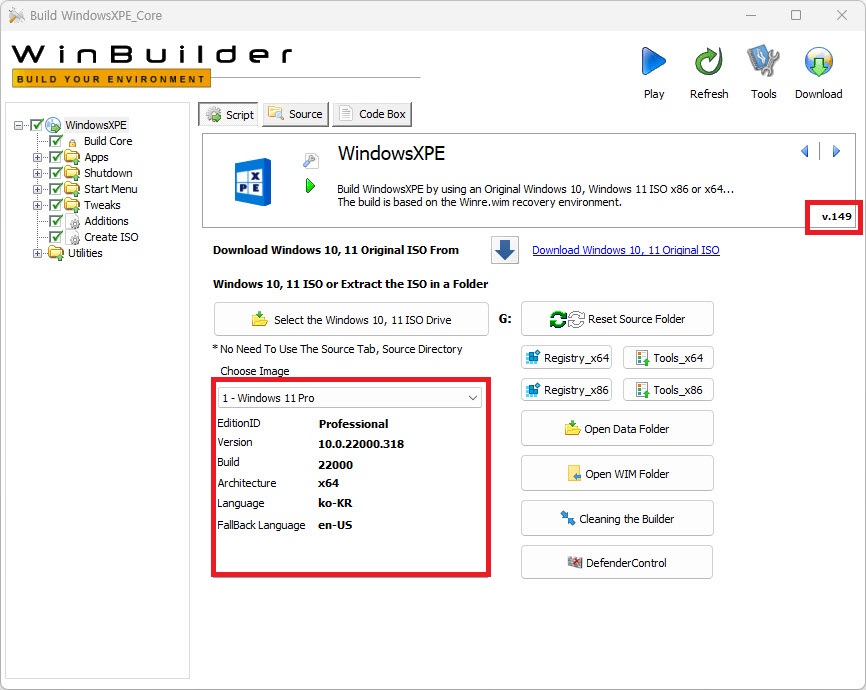The height and width of the screenshot is (690, 866).
Task: Toggle the Shutdown checkbox
Action: 56,173
